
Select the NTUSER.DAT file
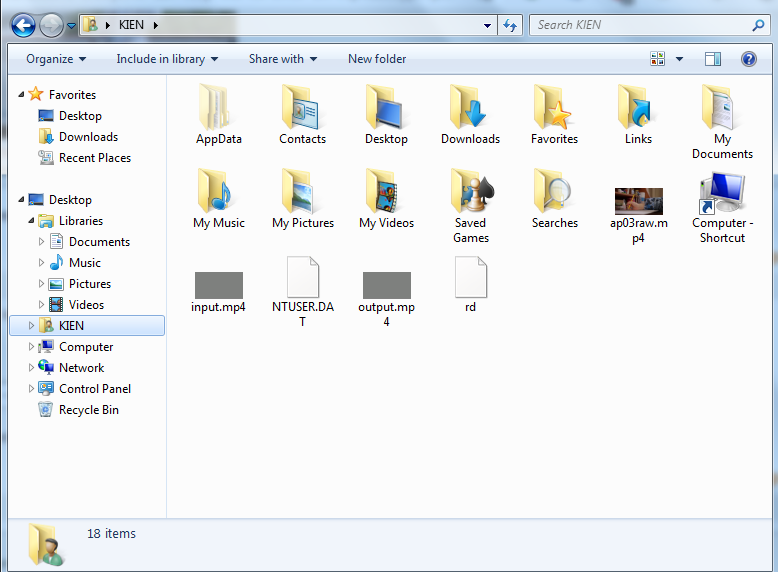tap(302, 292)
